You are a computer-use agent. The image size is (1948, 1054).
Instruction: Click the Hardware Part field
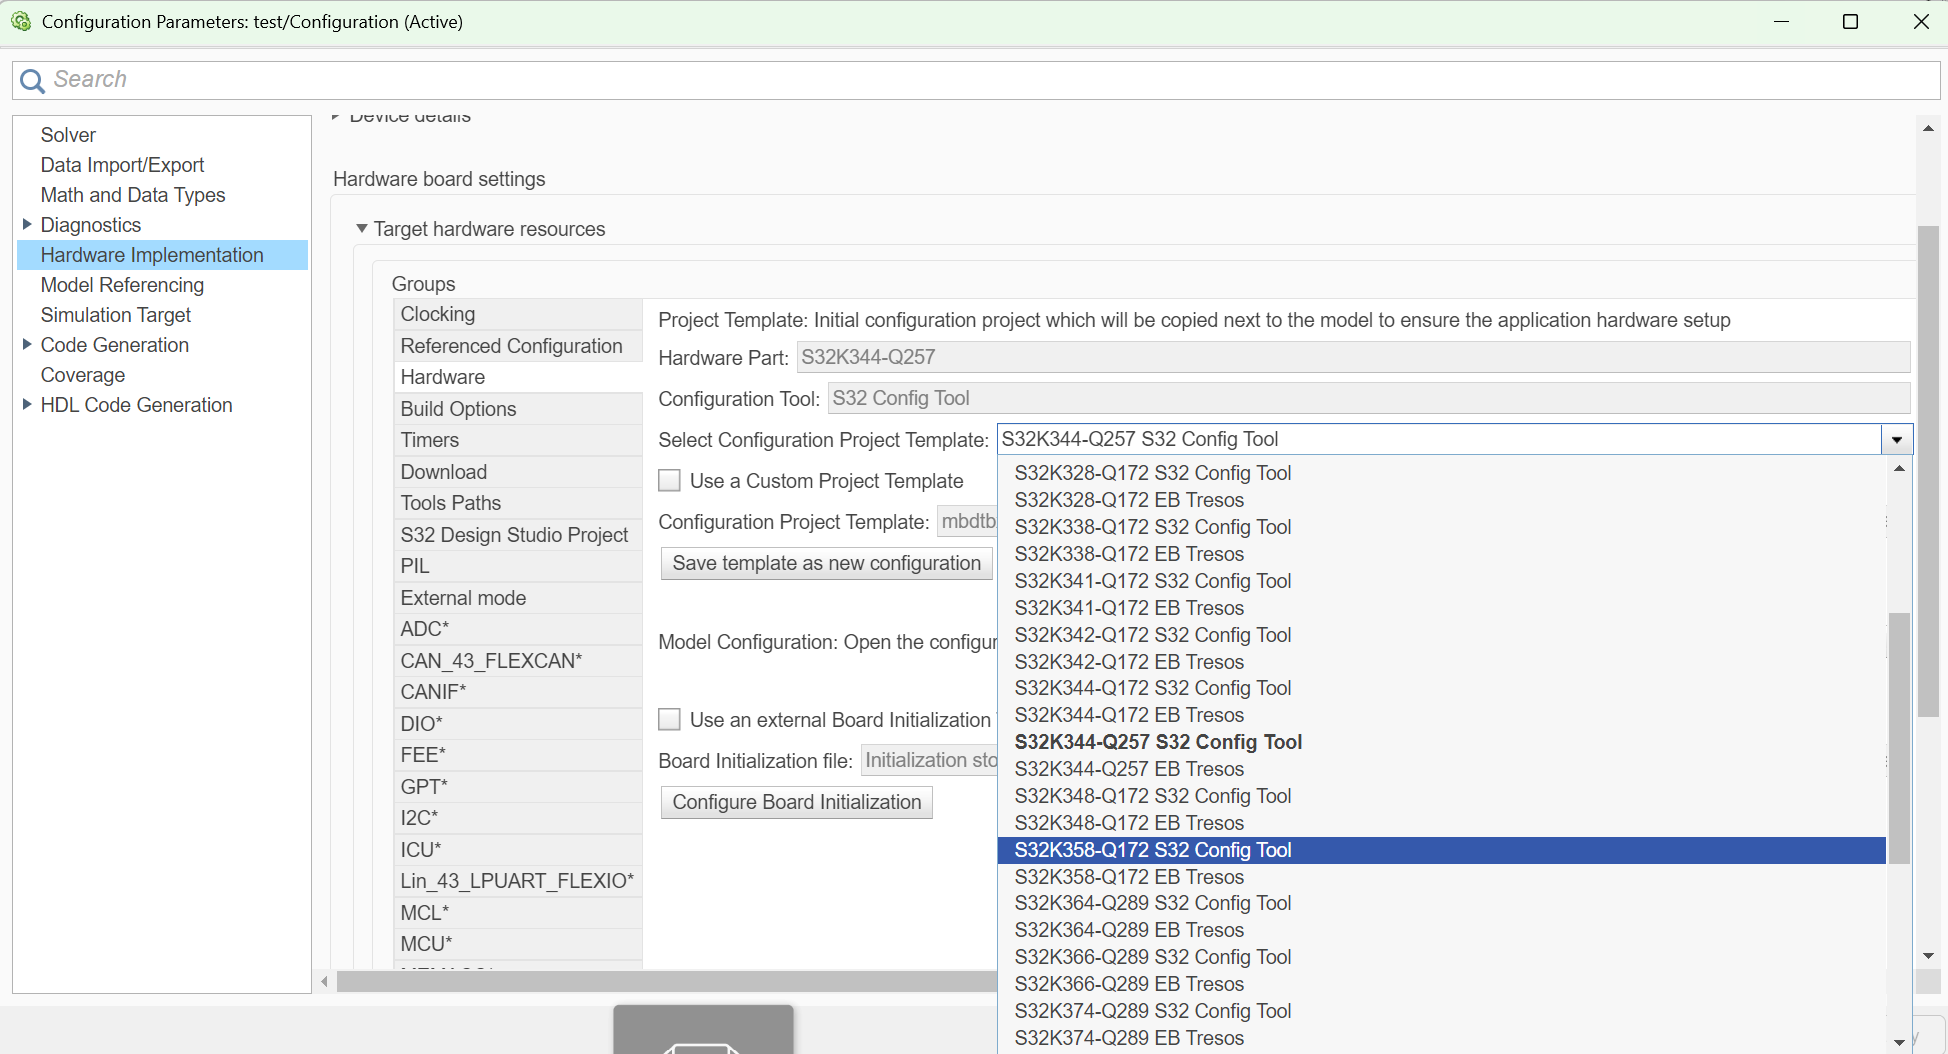pyautogui.click(x=1353, y=357)
